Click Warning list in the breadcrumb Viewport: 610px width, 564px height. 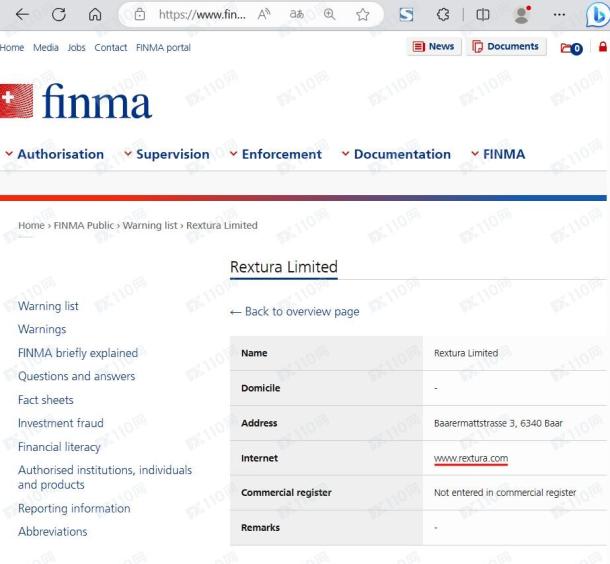tap(150, 225)
